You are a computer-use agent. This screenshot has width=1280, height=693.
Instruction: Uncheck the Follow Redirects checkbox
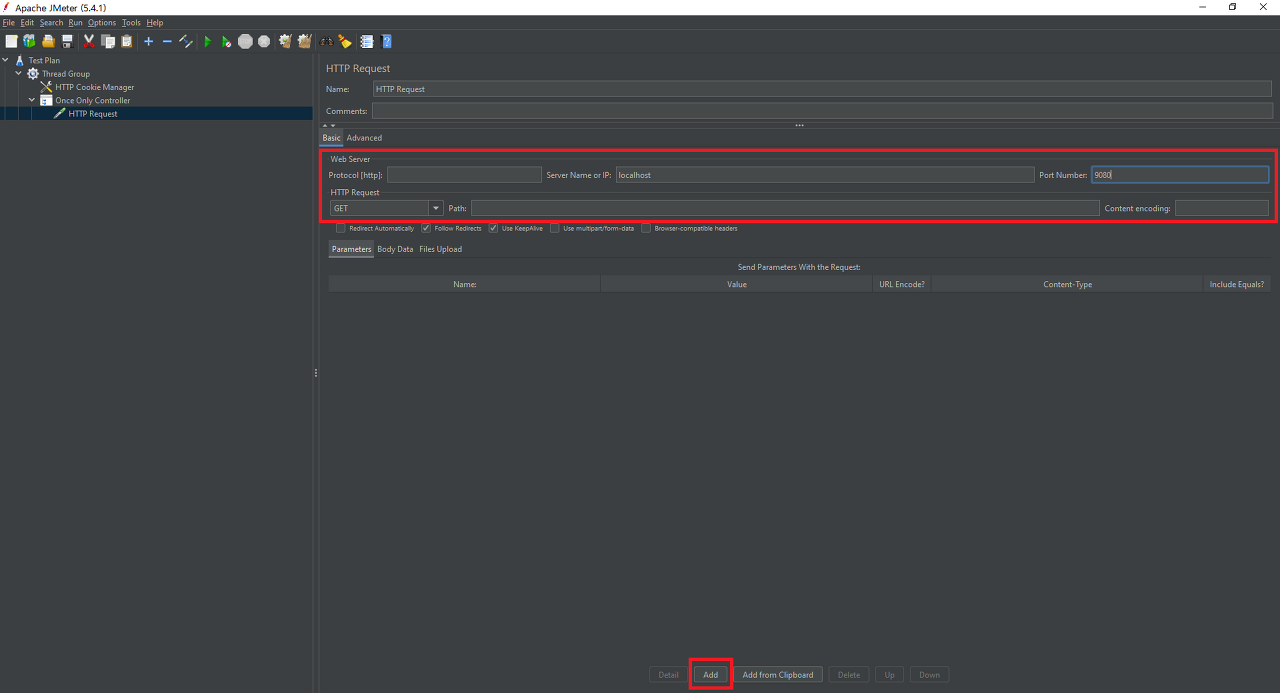(x=426, y=228)
